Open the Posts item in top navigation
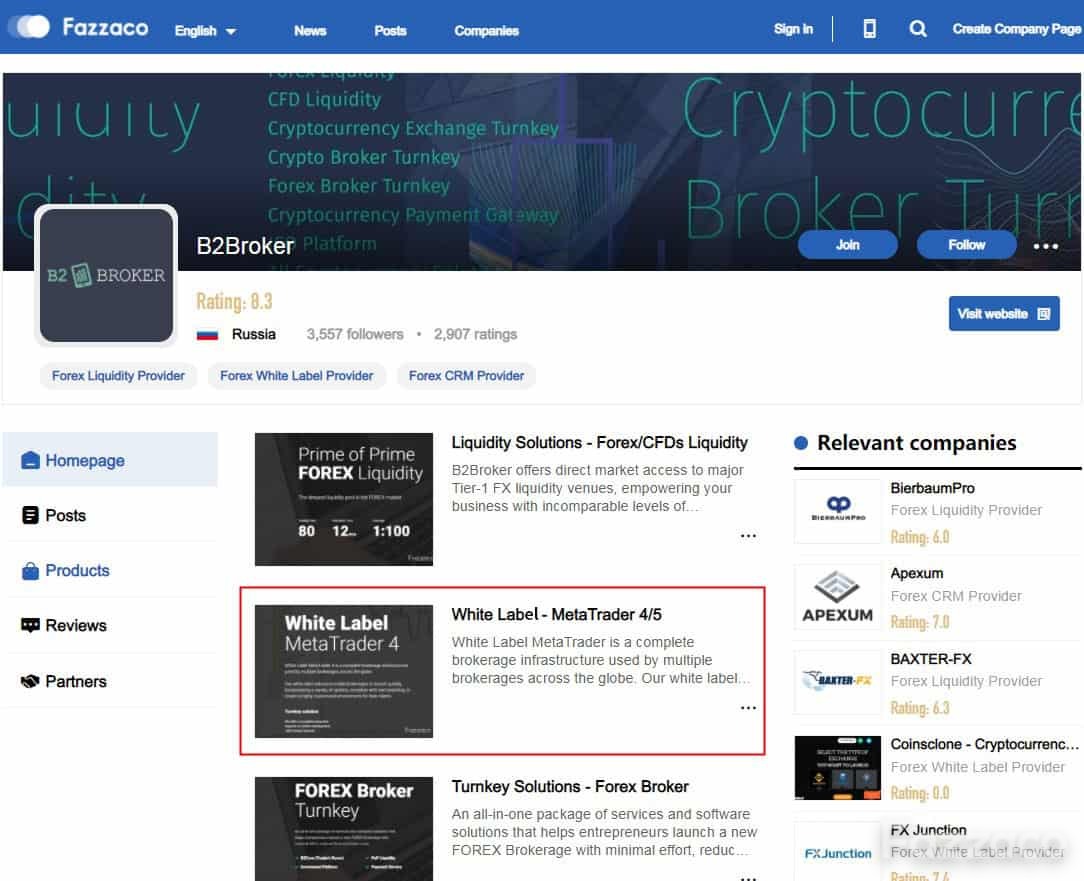This screenshot has width=1084, height=881. click(390, 30)
